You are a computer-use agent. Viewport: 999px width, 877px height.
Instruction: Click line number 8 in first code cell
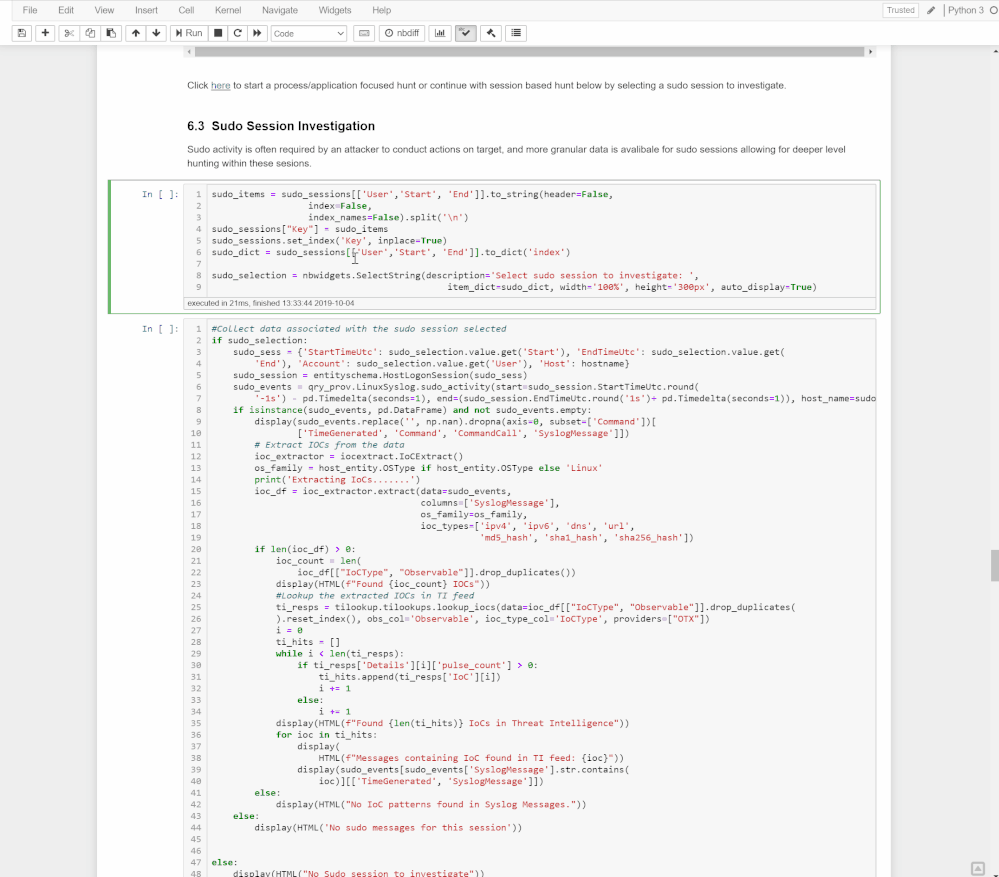198,275
